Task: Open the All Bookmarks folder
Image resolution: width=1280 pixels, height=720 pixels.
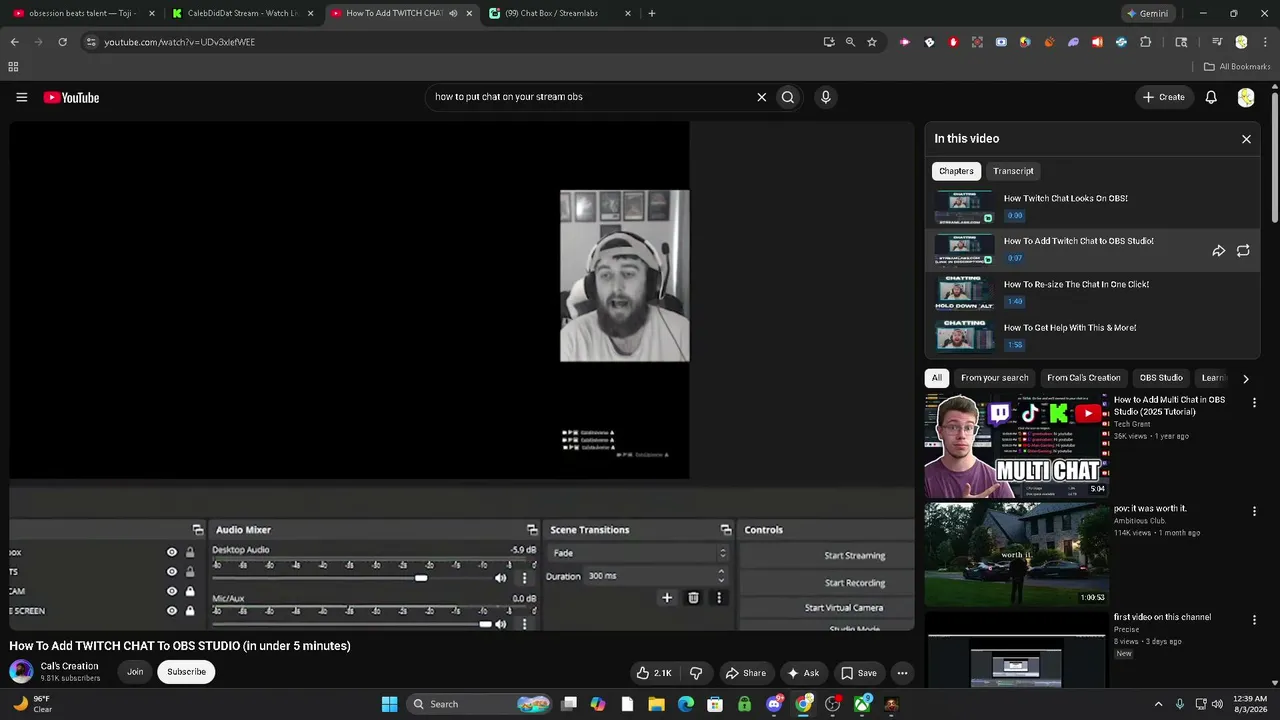Action: pos(1237,67)
